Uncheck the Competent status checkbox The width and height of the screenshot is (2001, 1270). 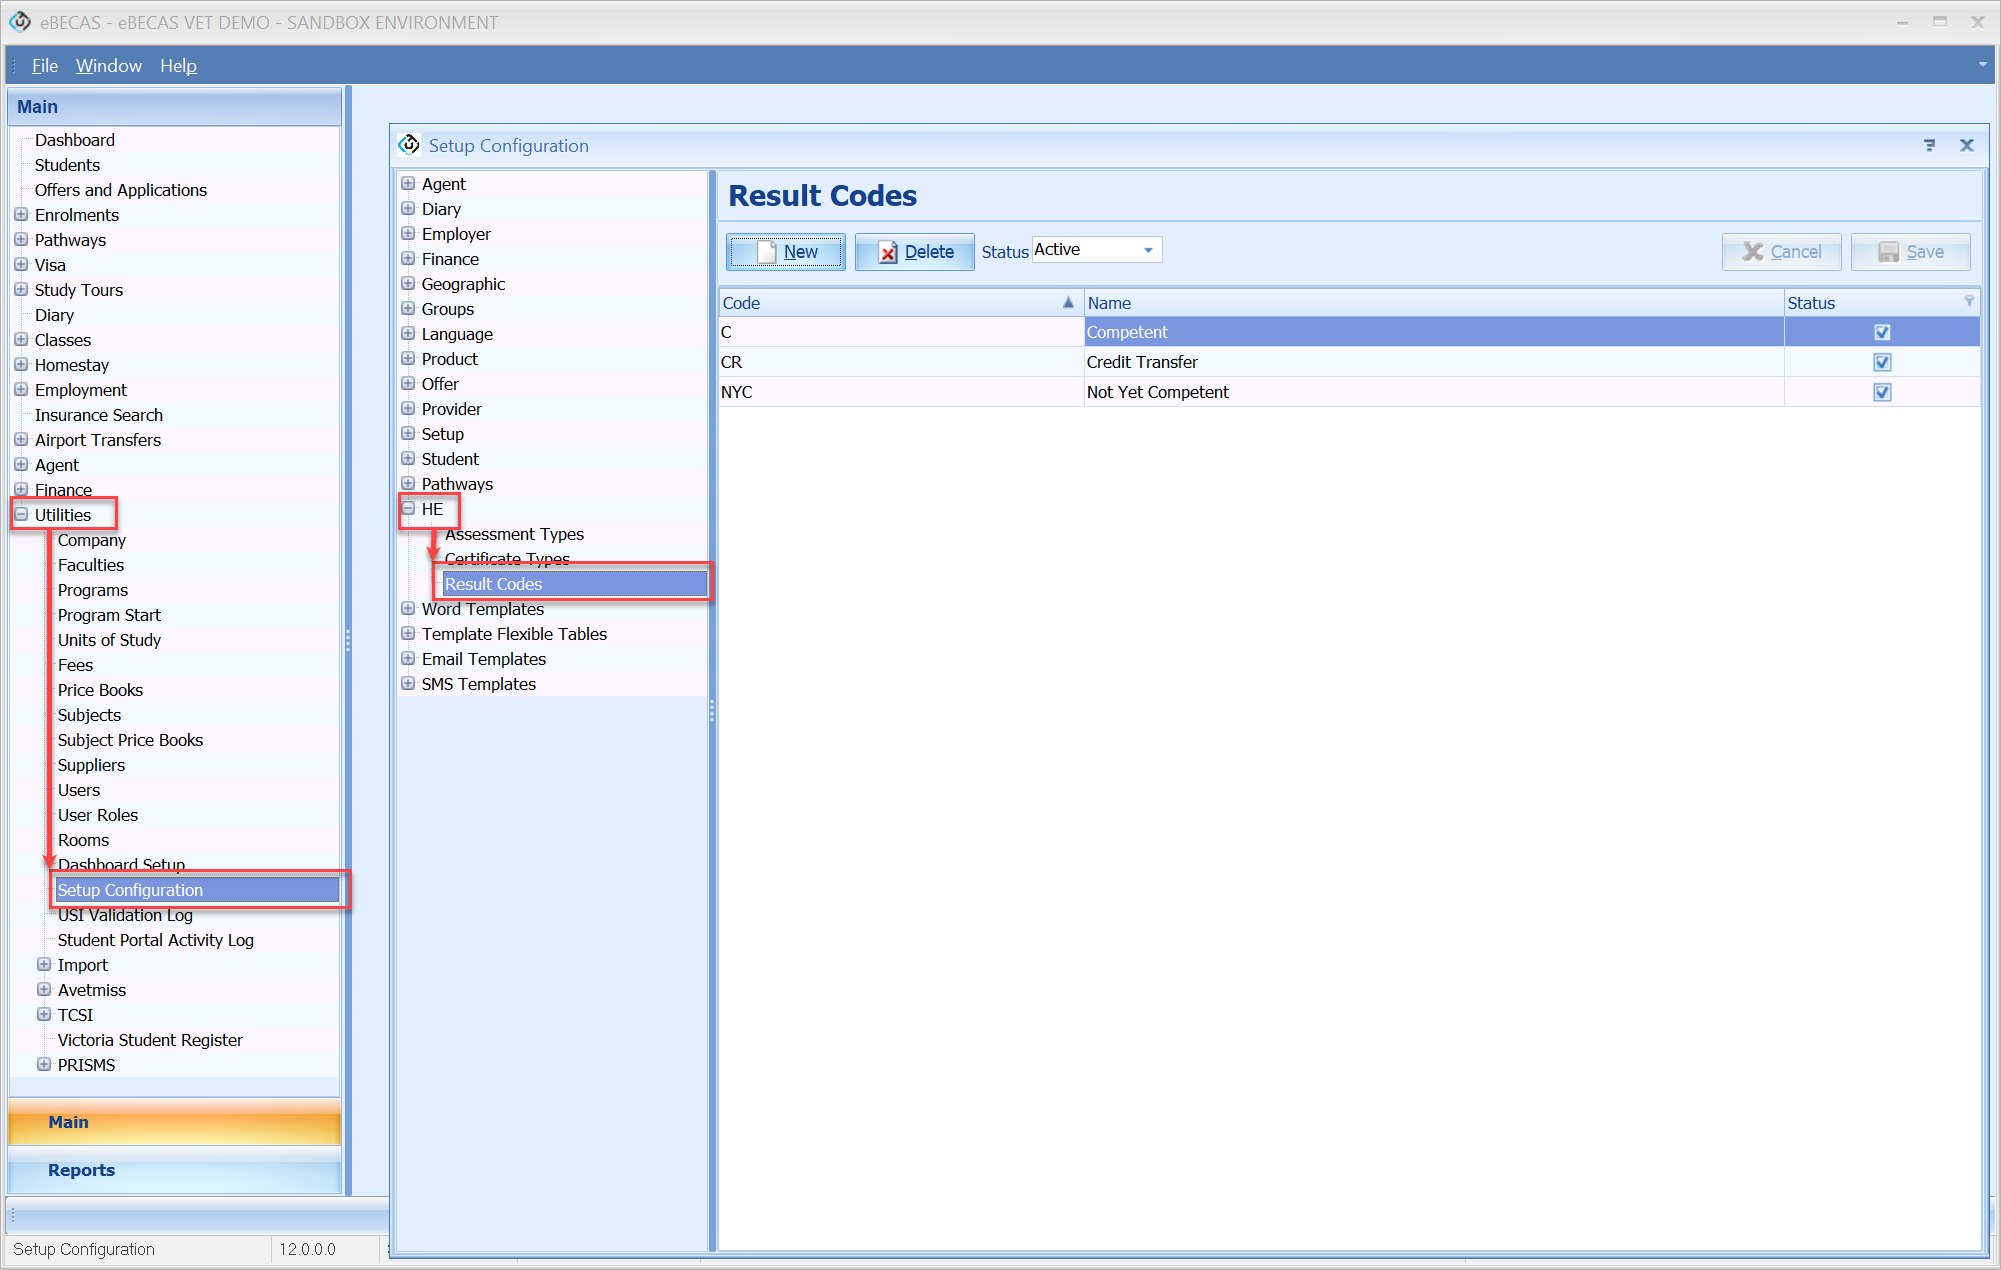pos(1882,332)
